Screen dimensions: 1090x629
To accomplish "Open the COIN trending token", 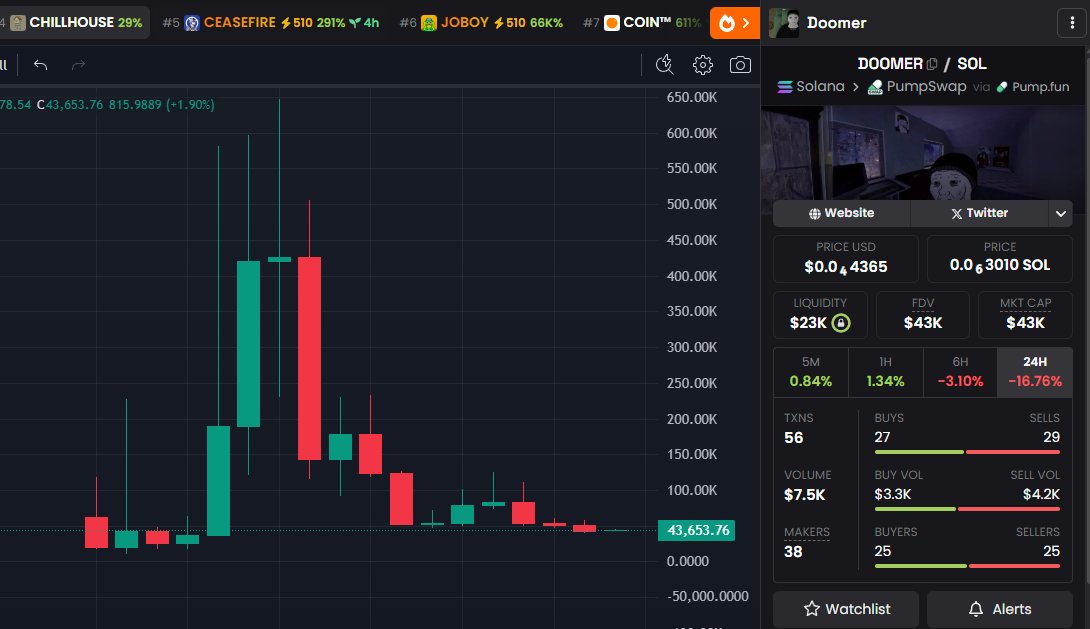I will coord(642,23).
